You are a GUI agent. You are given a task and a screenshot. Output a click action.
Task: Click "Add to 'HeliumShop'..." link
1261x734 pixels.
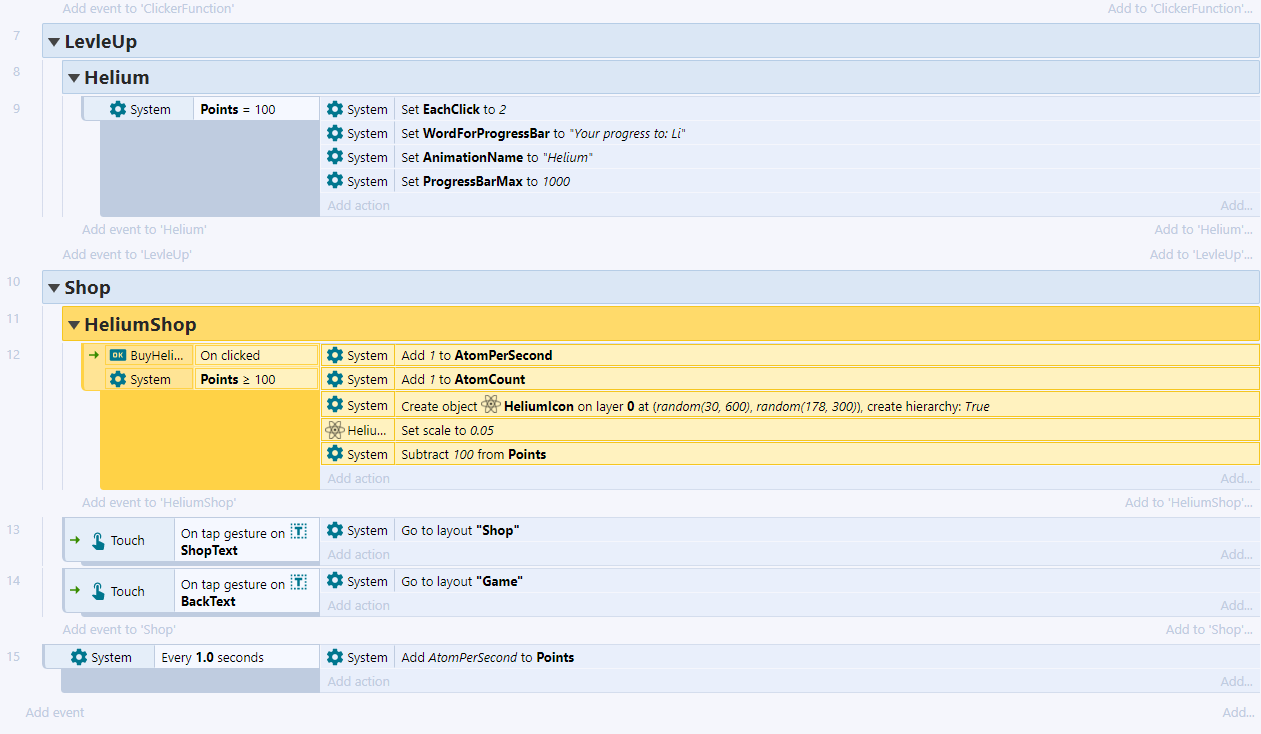tap(1189, 503)
